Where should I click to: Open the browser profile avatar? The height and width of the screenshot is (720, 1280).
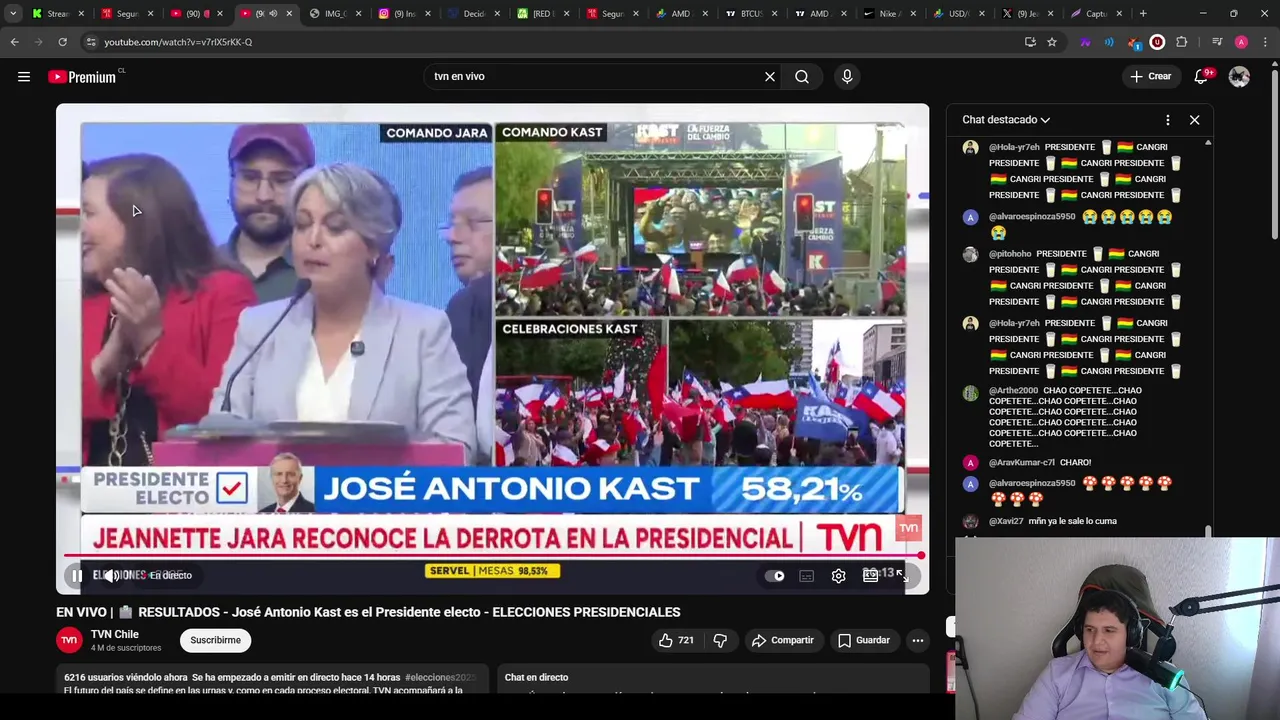pos(1241,42)
